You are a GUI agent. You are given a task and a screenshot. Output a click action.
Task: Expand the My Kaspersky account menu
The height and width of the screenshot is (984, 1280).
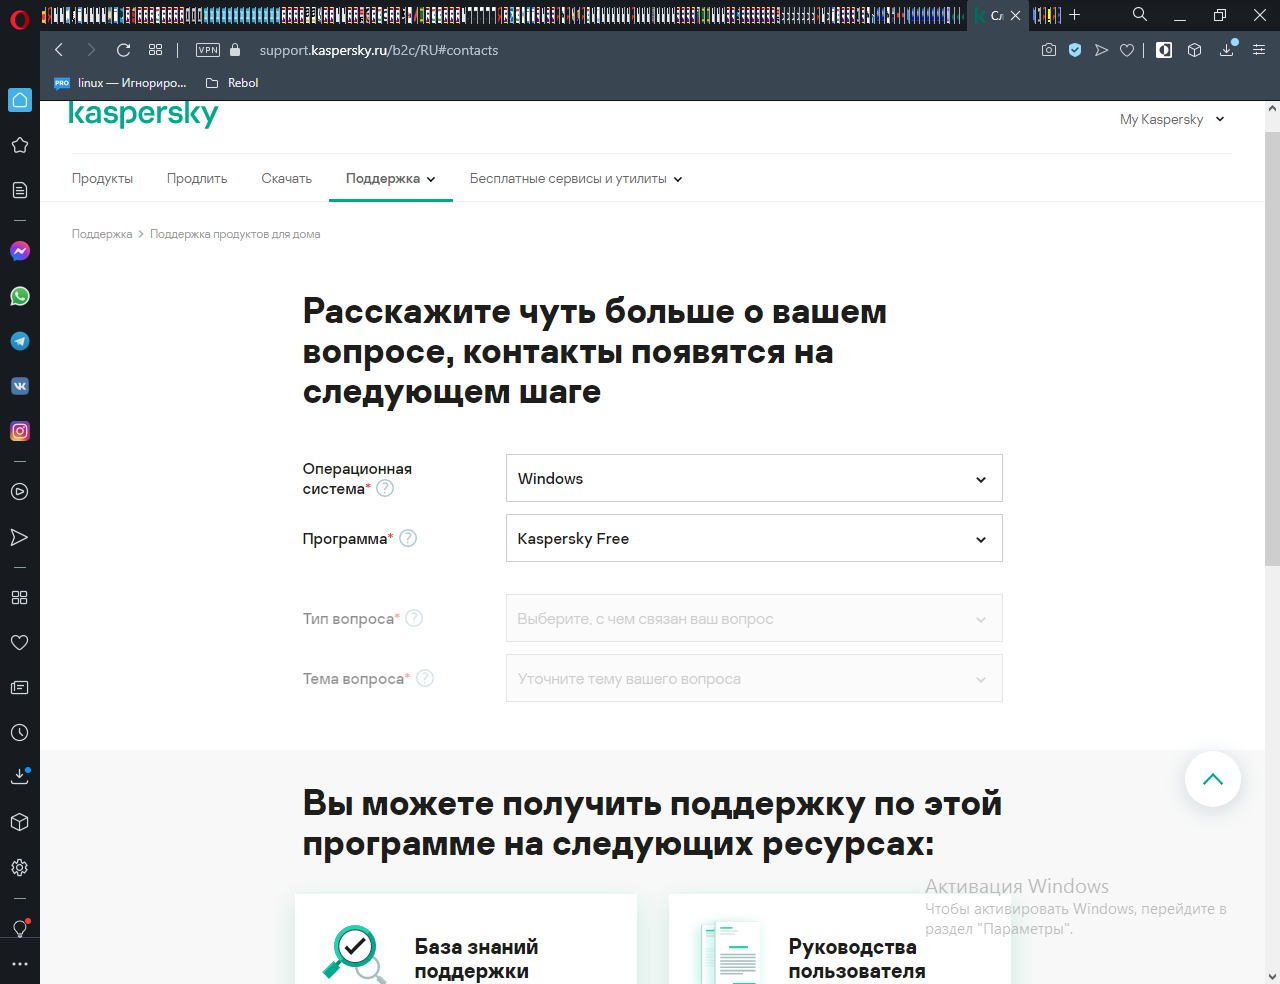coord(1172,119)
